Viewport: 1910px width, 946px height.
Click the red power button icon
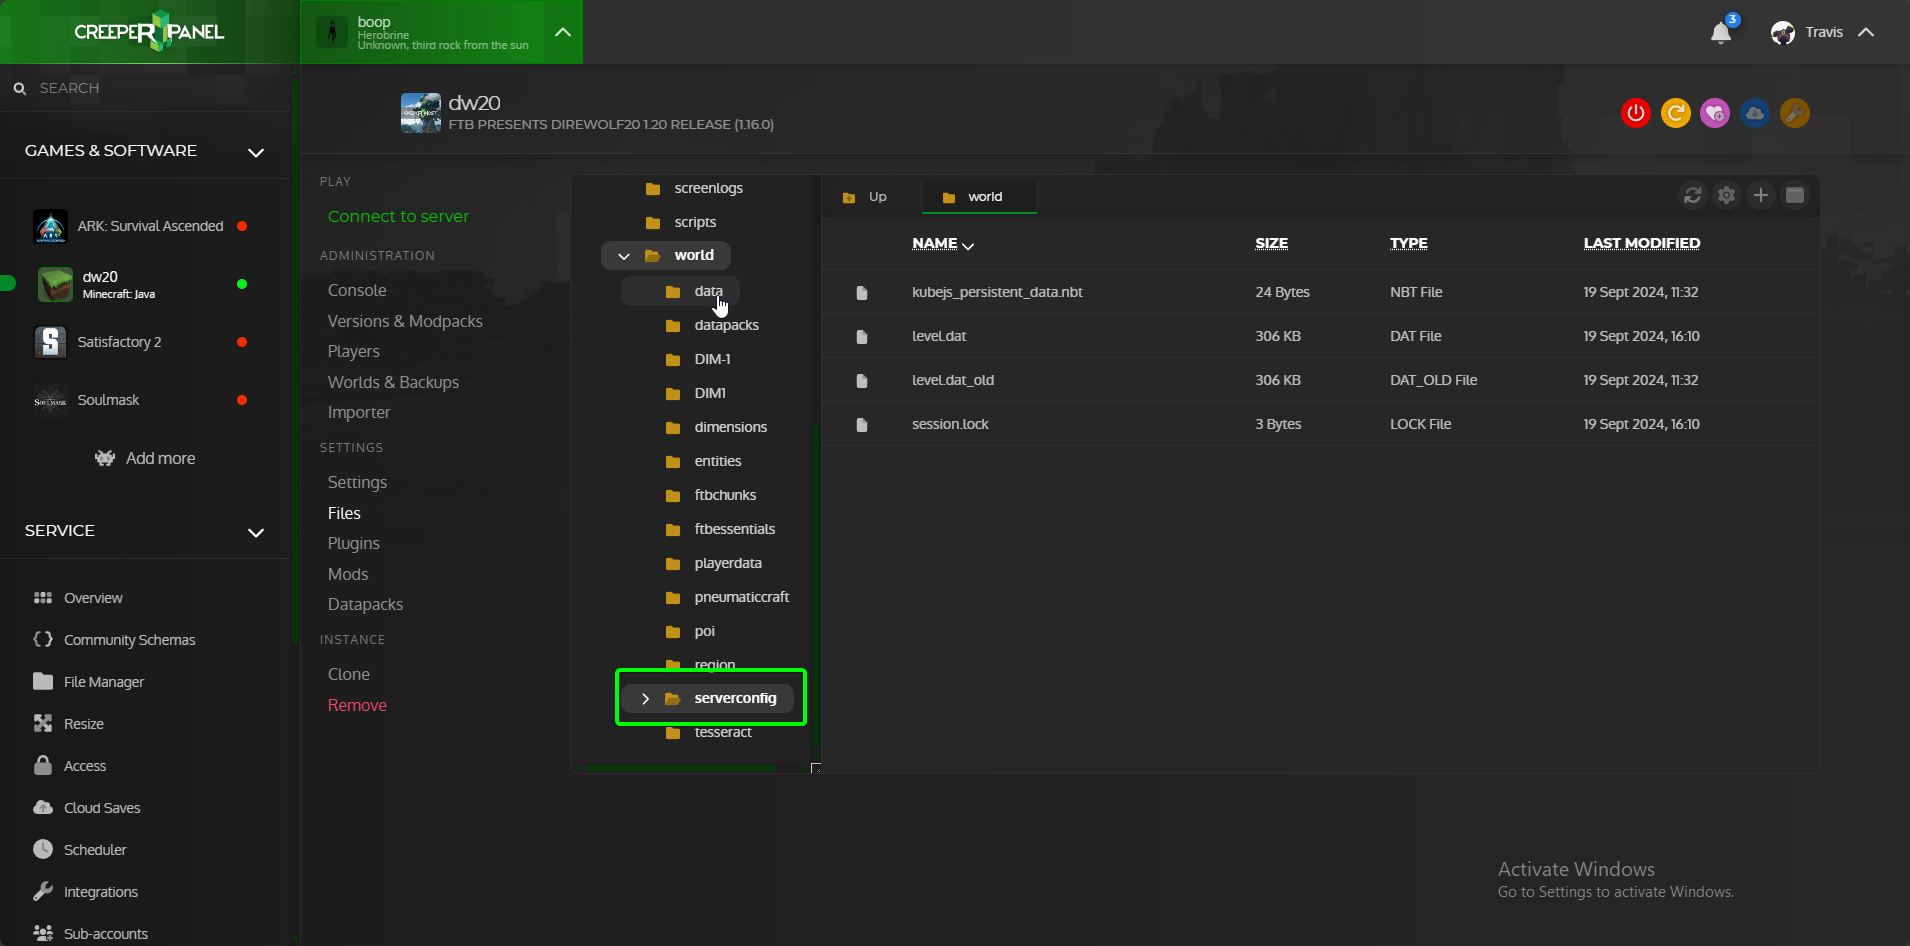(1636, 113)
